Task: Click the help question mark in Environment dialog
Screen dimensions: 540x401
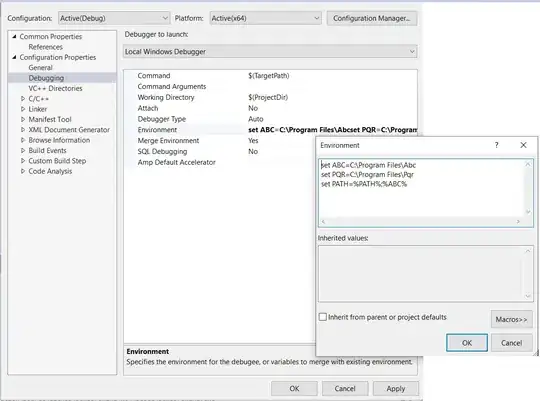Action: pos(496,145)
